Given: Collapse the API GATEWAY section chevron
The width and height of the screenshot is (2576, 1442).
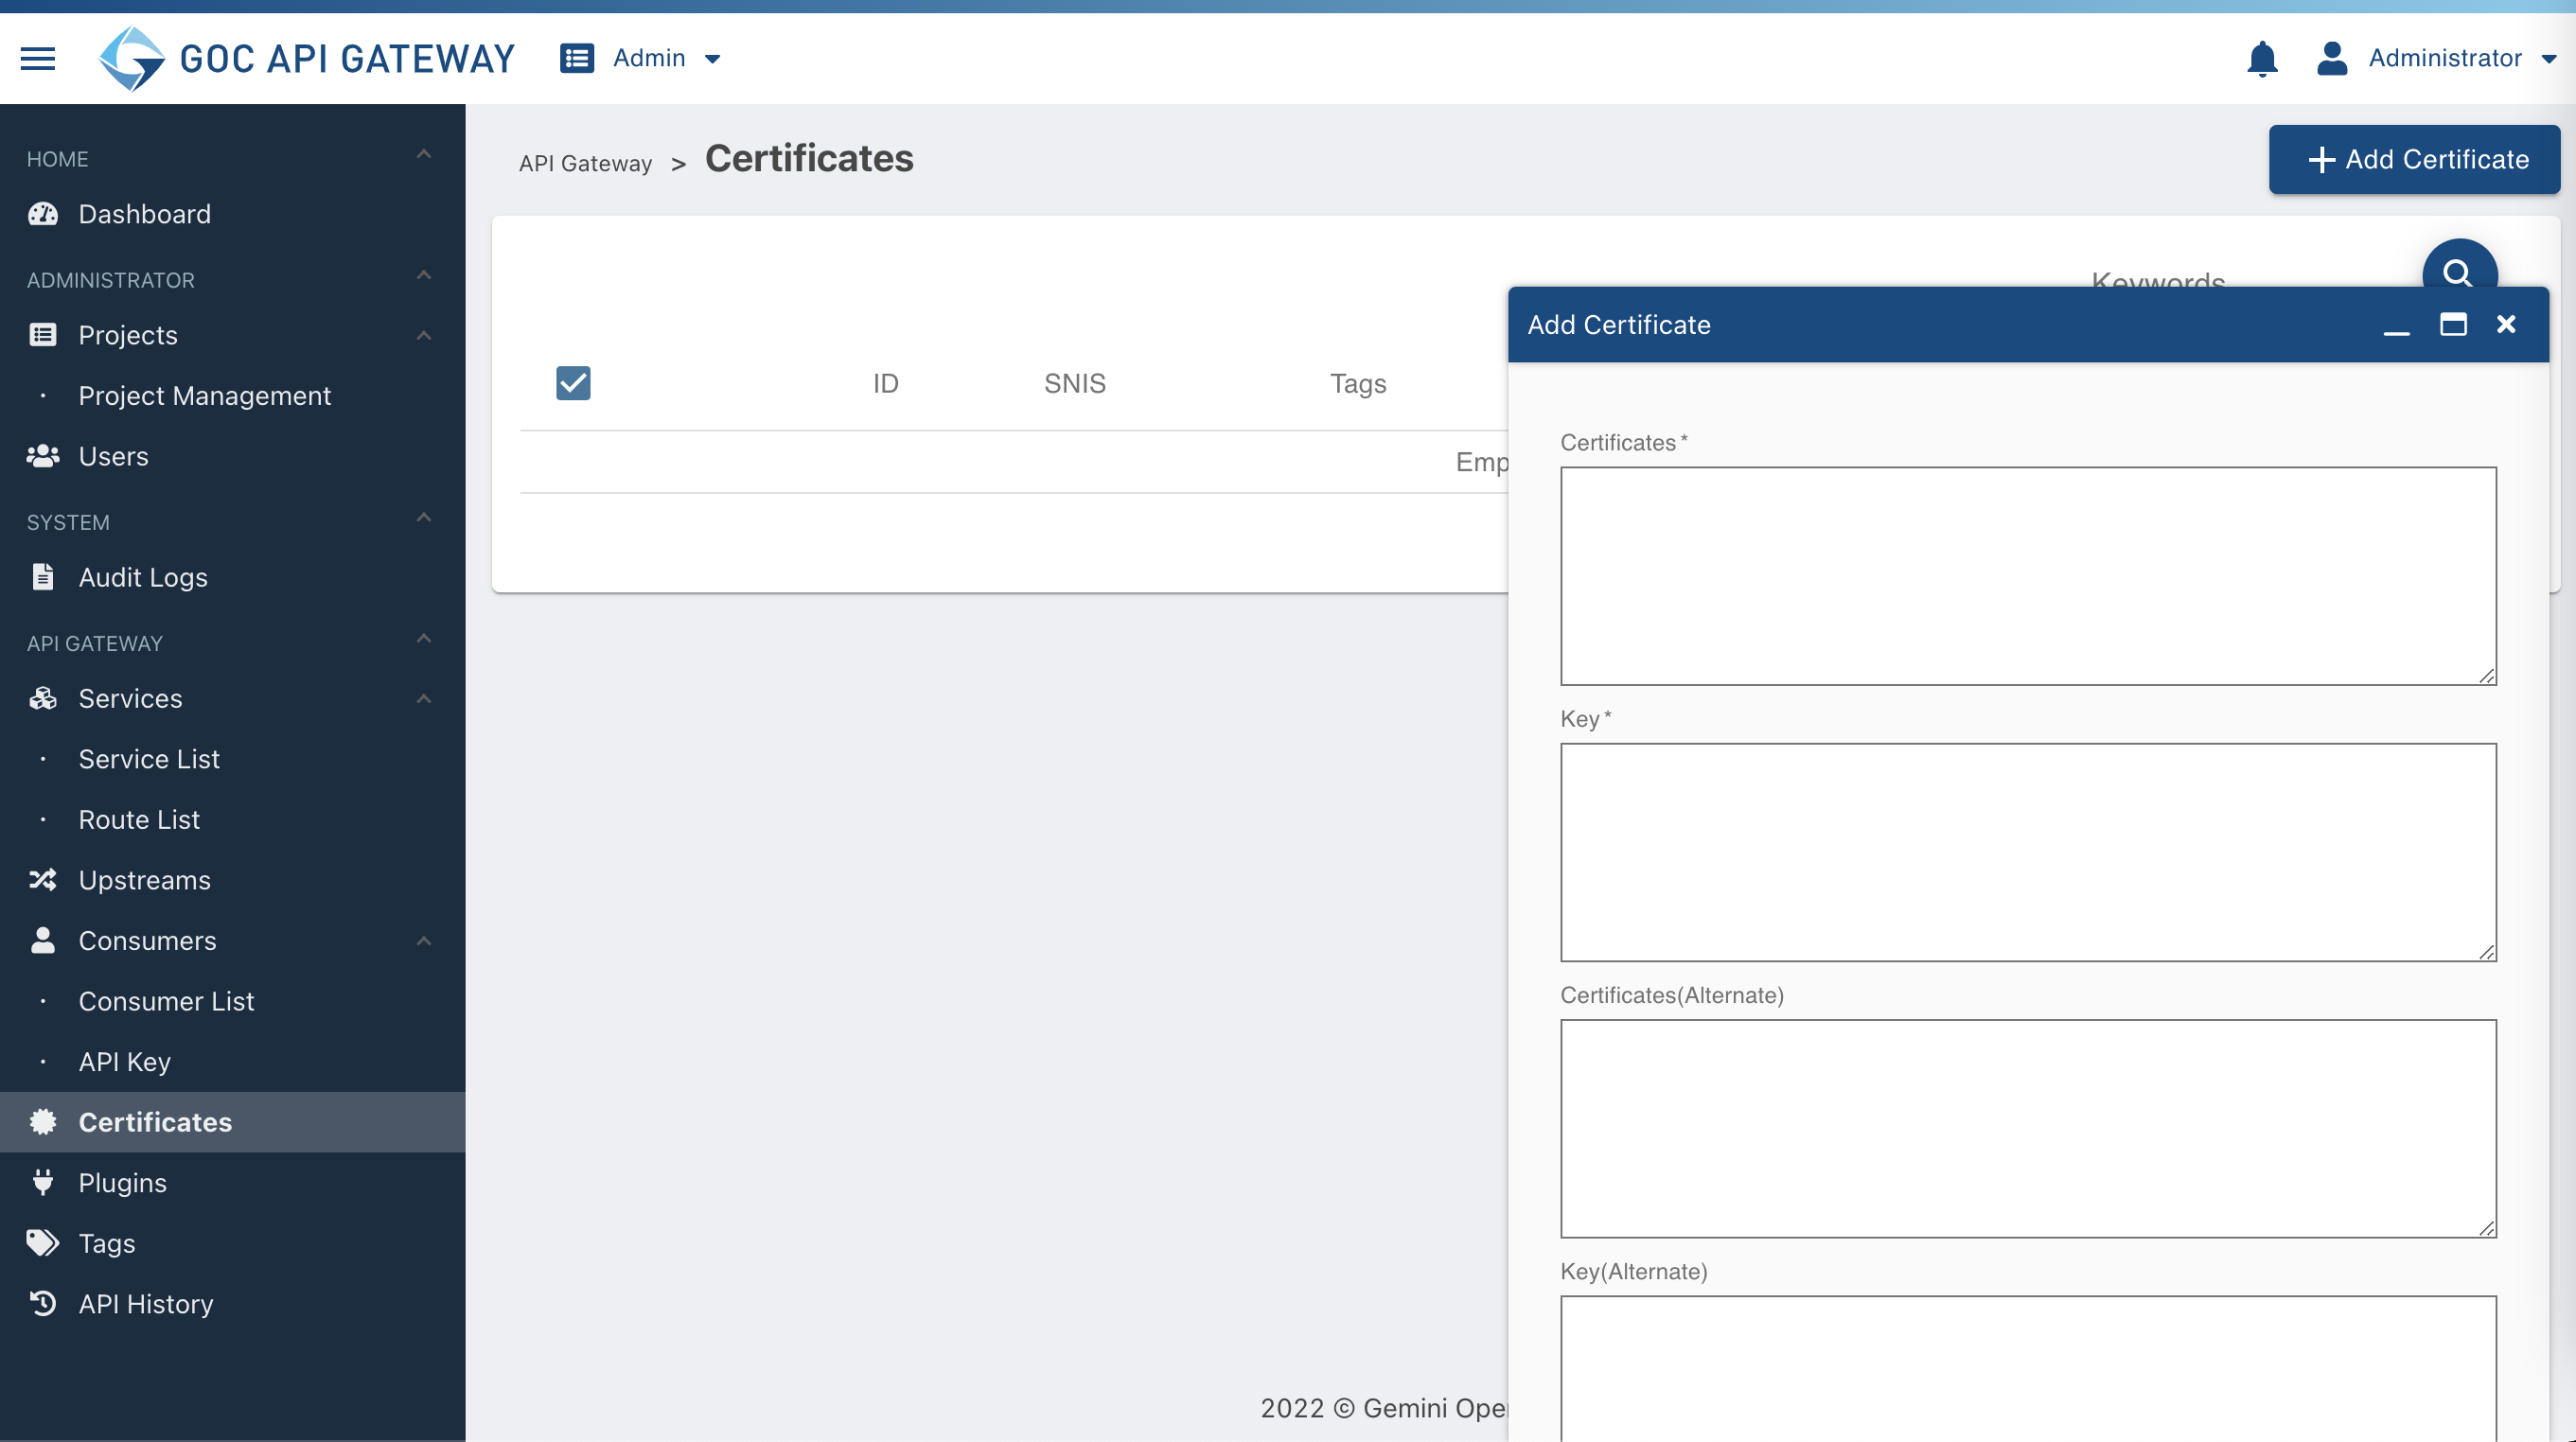Looking at the screenshot, I should pos(424,638).
